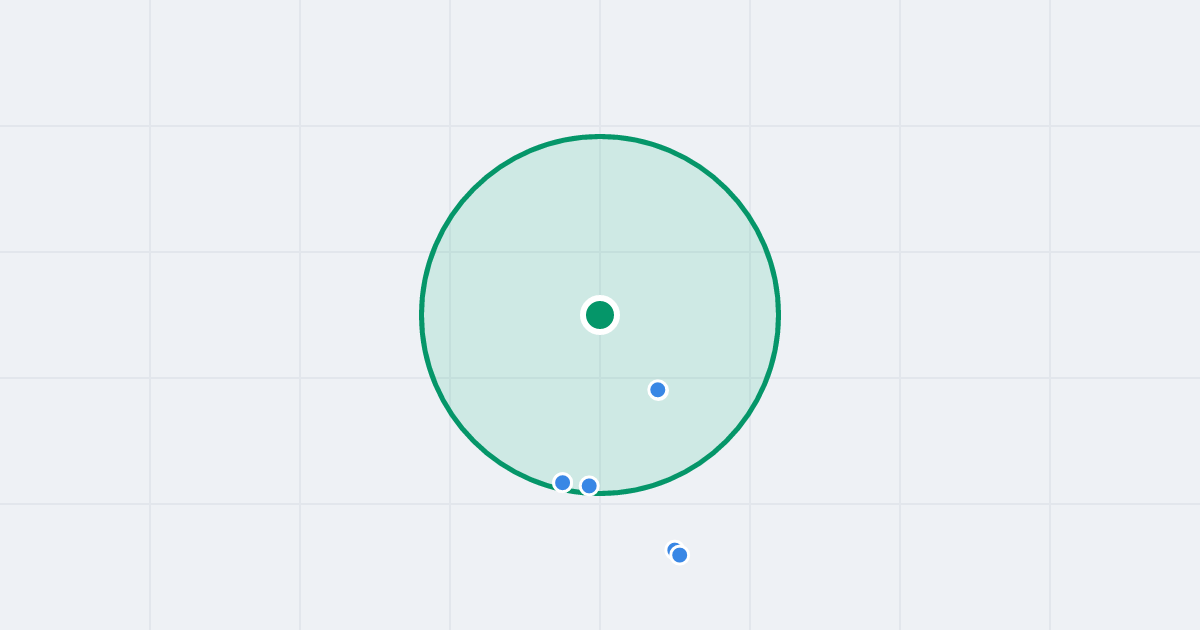Click the topmost point of the green circle outline
This screenshot has height=630, width=1200.
tap(600, 137)
